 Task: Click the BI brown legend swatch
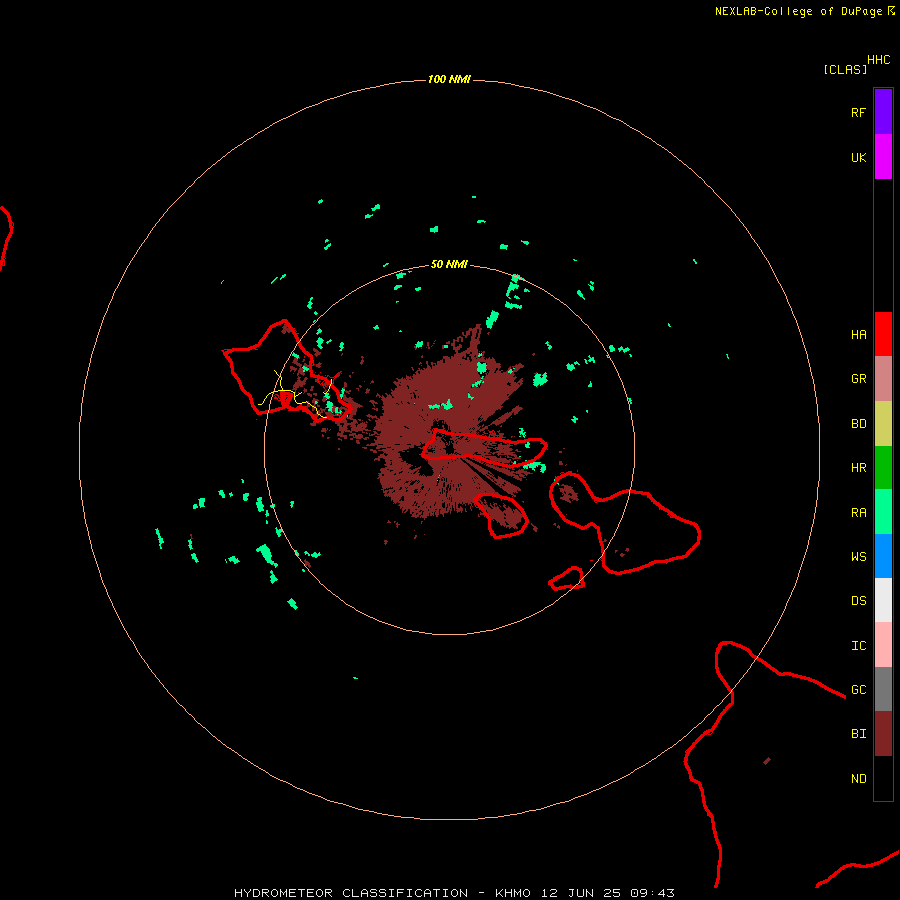[883, 734]
